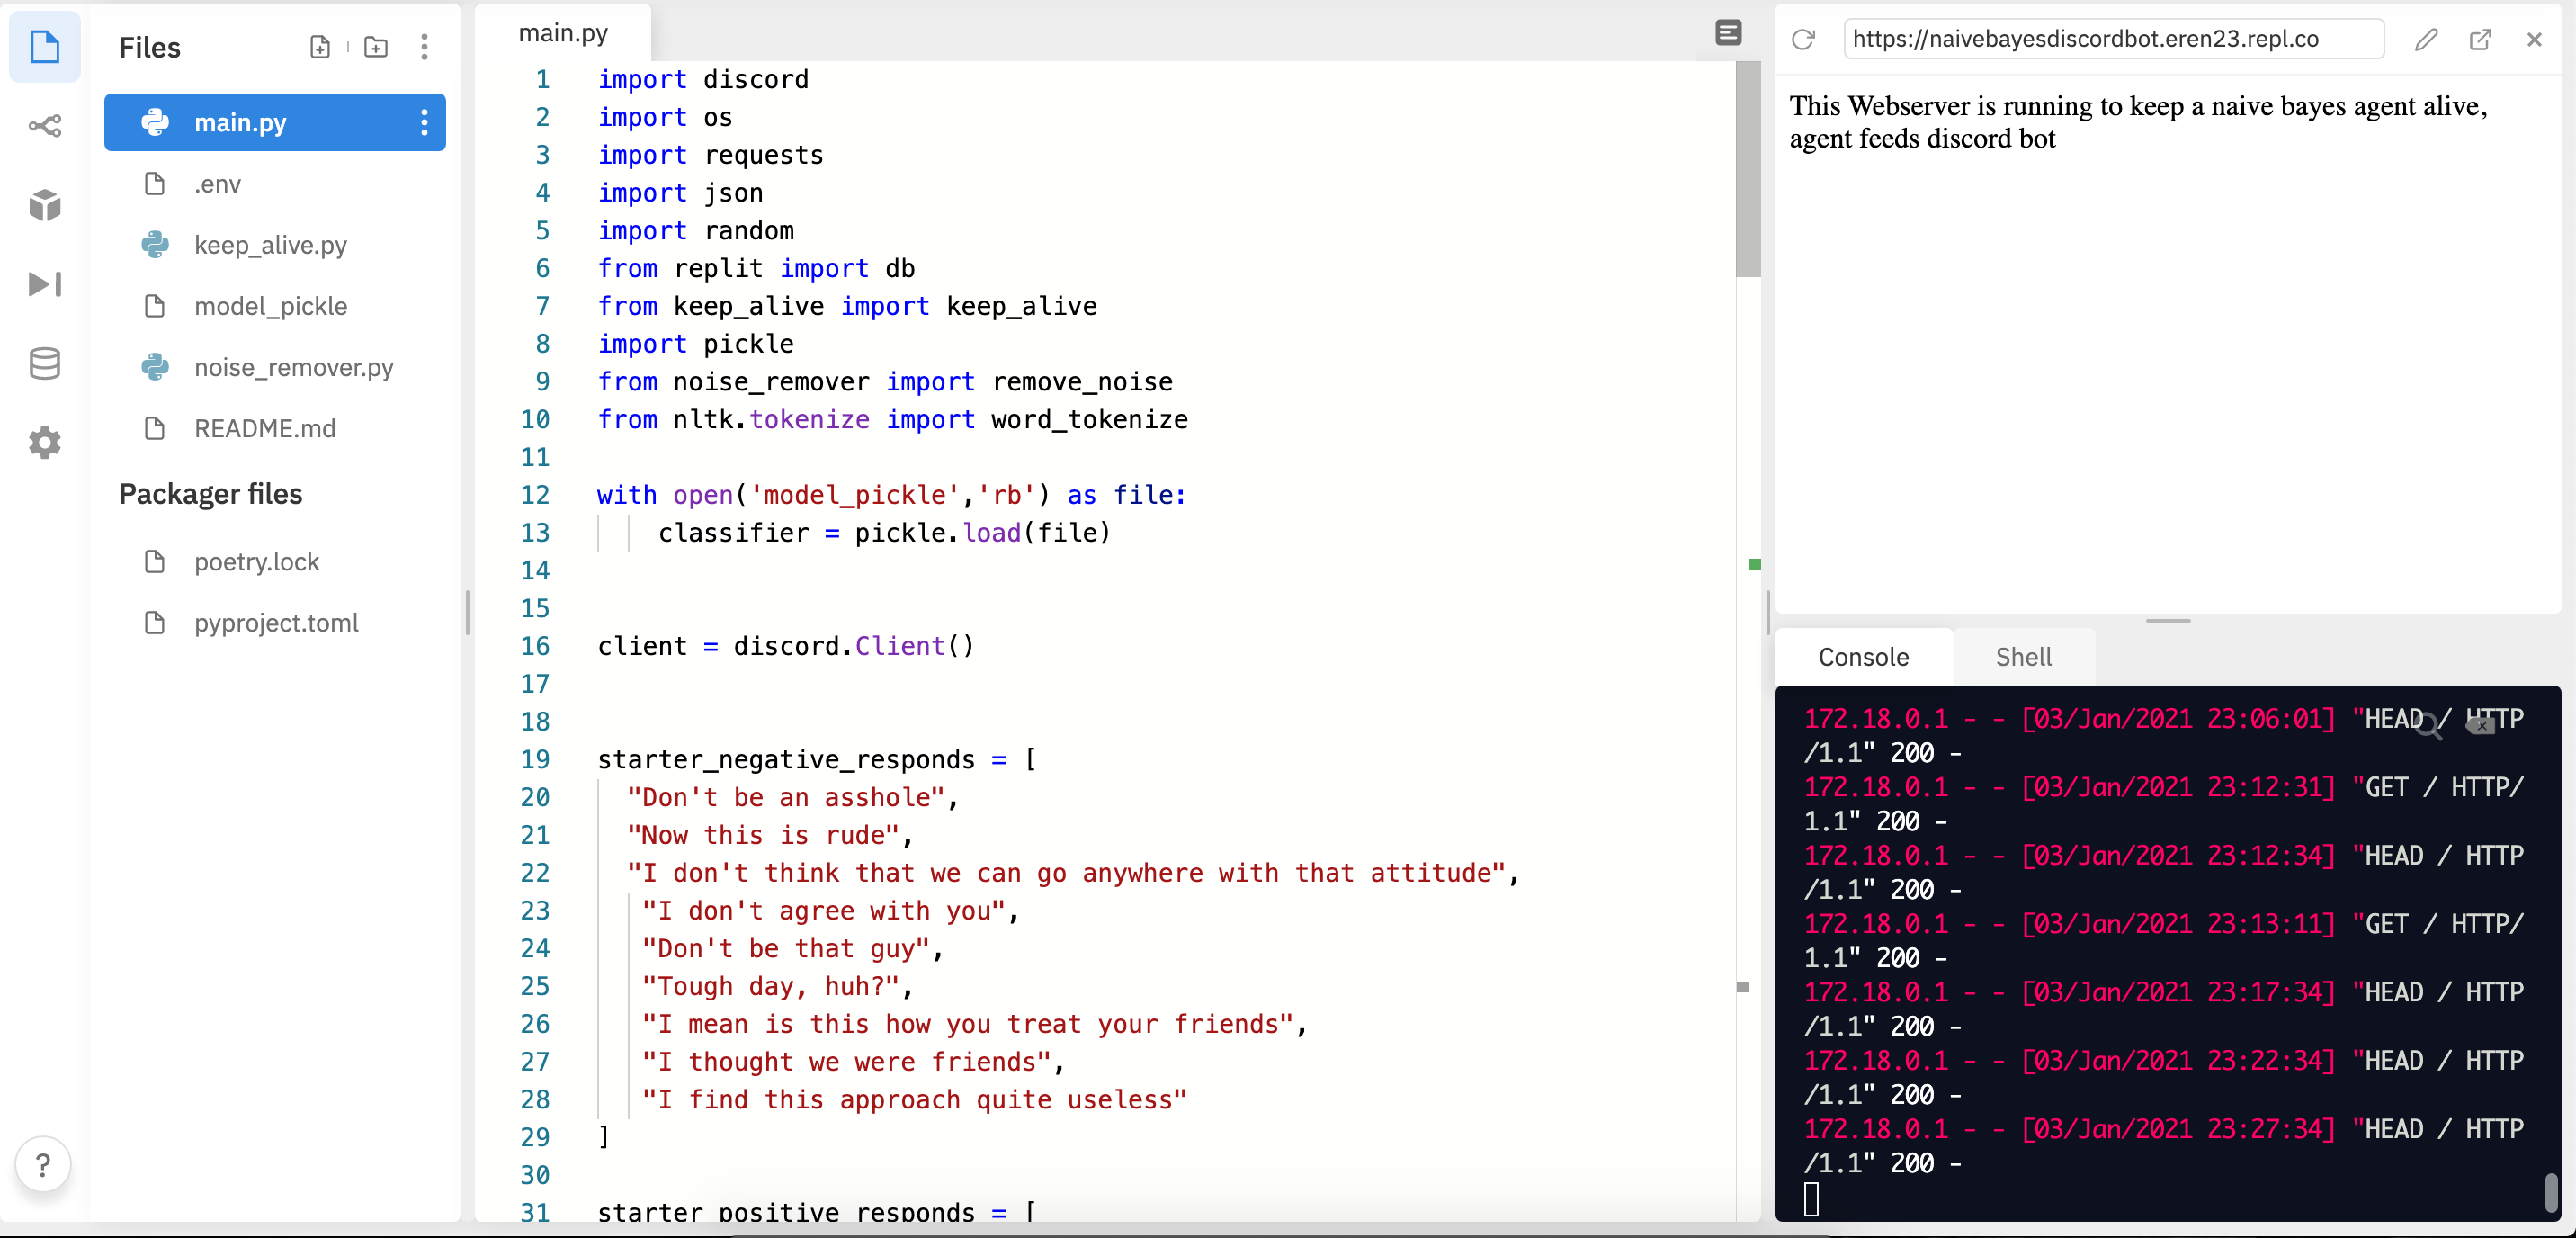Open the Debugger play-step icon
This screenshot has height=1238, width=2576.
coord(44,284)
